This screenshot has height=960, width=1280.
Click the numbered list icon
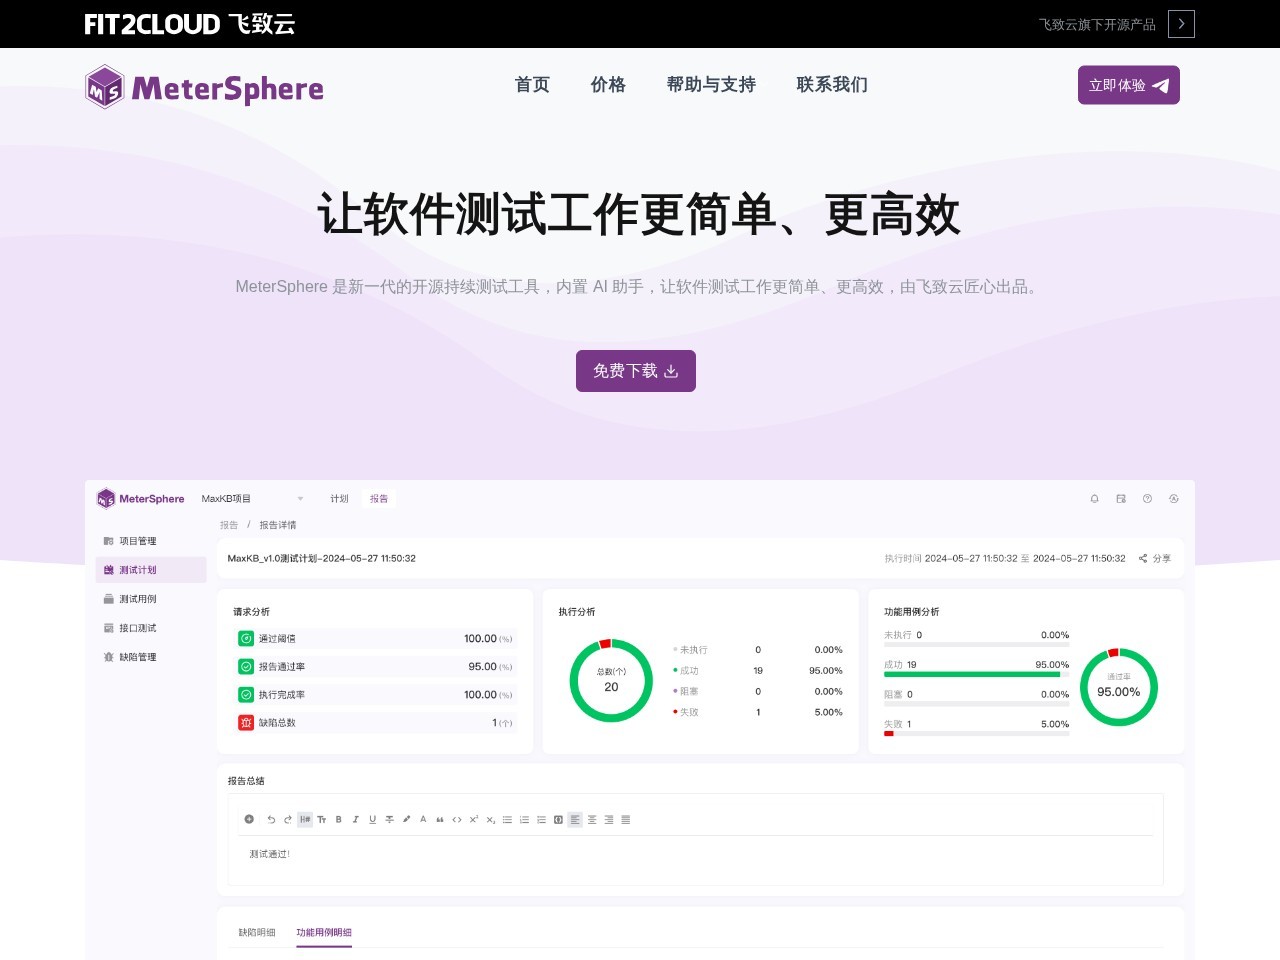click(524, 819)
